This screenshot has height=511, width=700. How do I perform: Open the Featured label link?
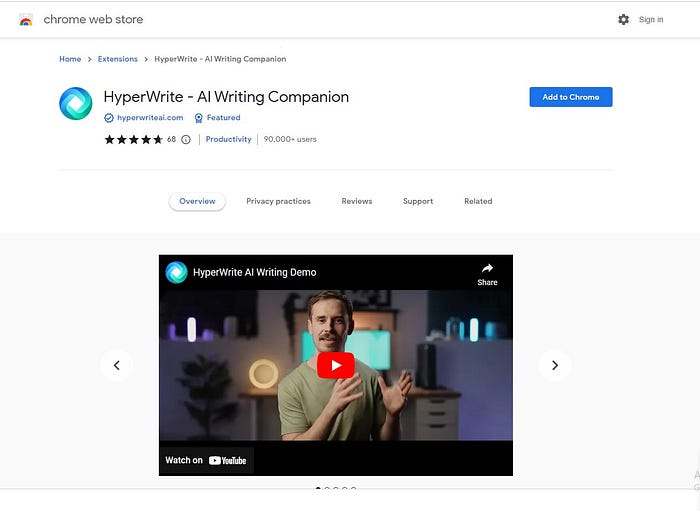(x=223, y=117)
